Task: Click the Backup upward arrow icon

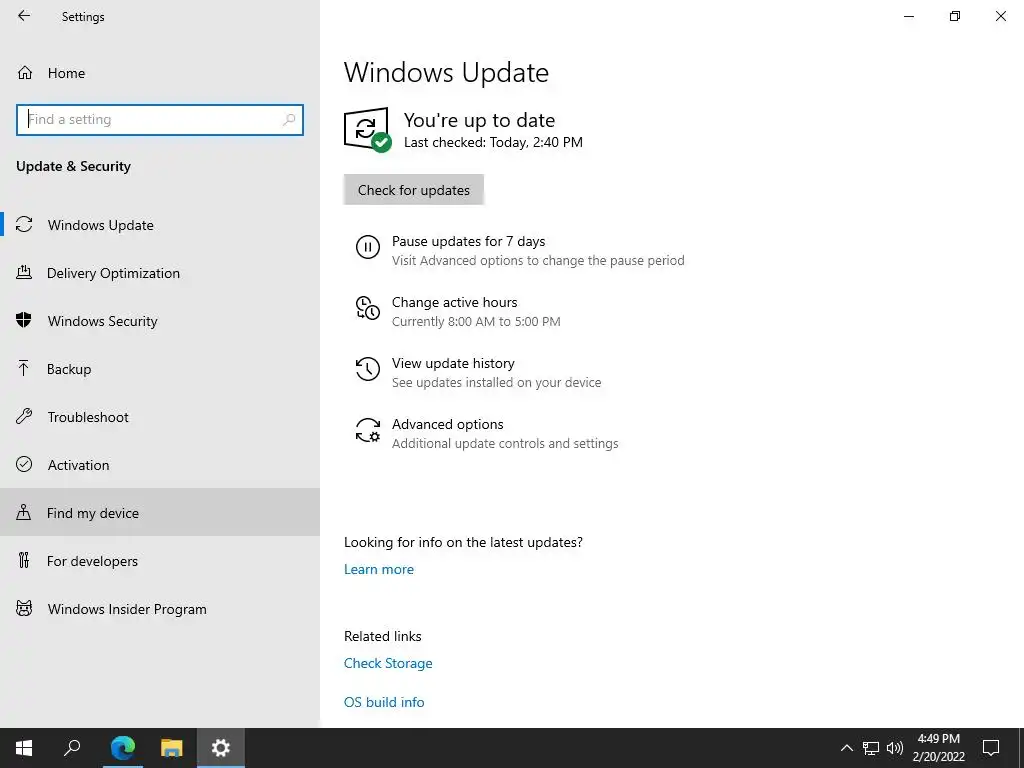Action: pos(24,368)
